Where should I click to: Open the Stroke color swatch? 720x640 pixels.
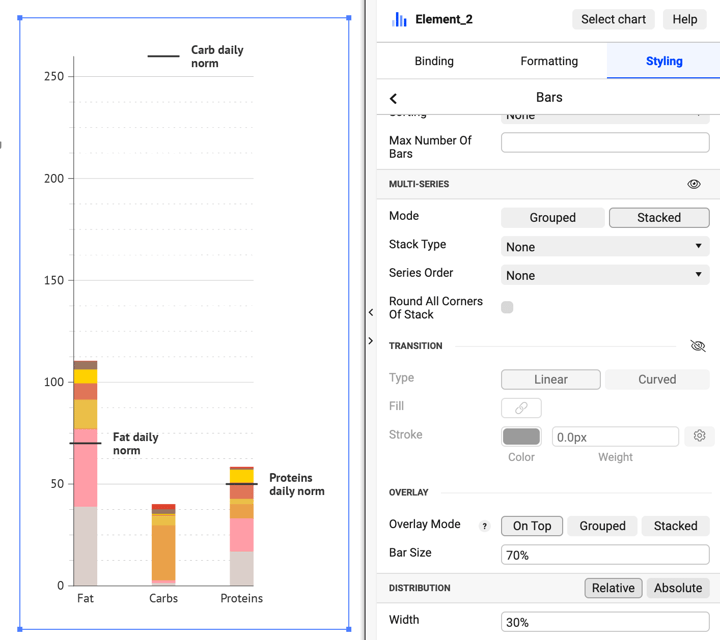point(521,436)
